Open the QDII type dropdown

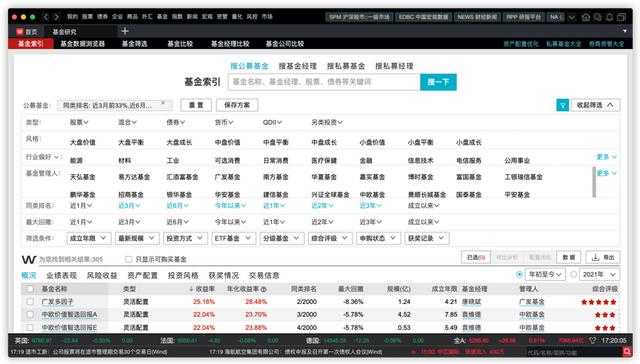pyautogui.click(x=272, y=122)
